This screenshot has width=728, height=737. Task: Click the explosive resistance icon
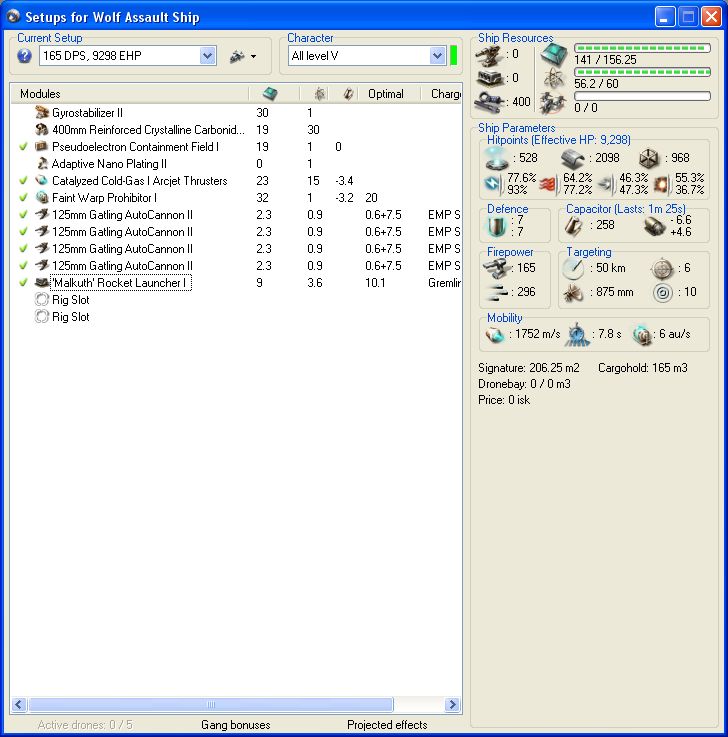(662, 184)
